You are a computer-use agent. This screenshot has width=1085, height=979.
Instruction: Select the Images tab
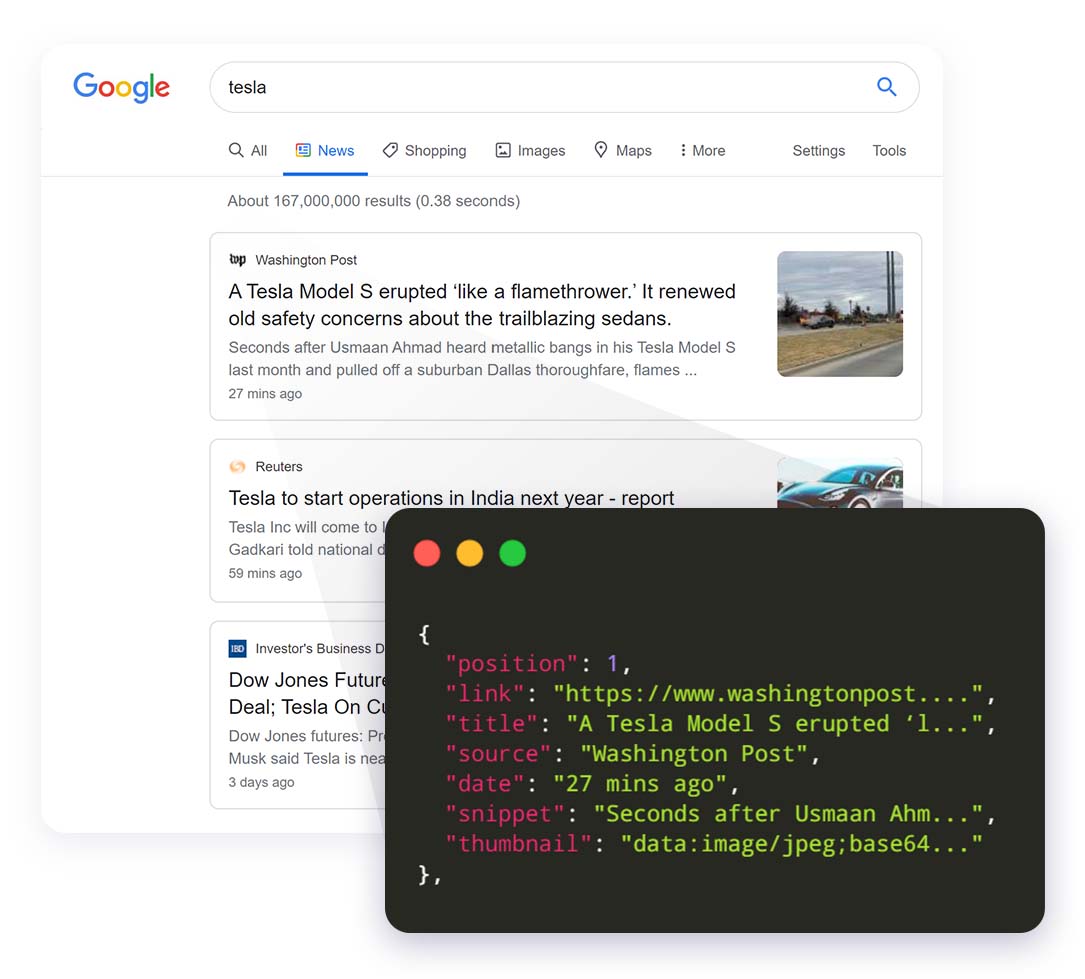[530, 151]
